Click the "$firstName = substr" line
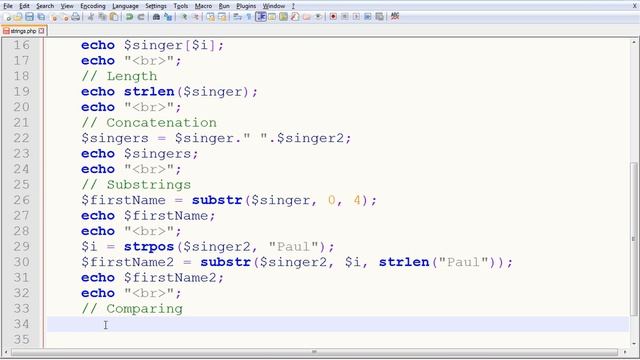 229,200
